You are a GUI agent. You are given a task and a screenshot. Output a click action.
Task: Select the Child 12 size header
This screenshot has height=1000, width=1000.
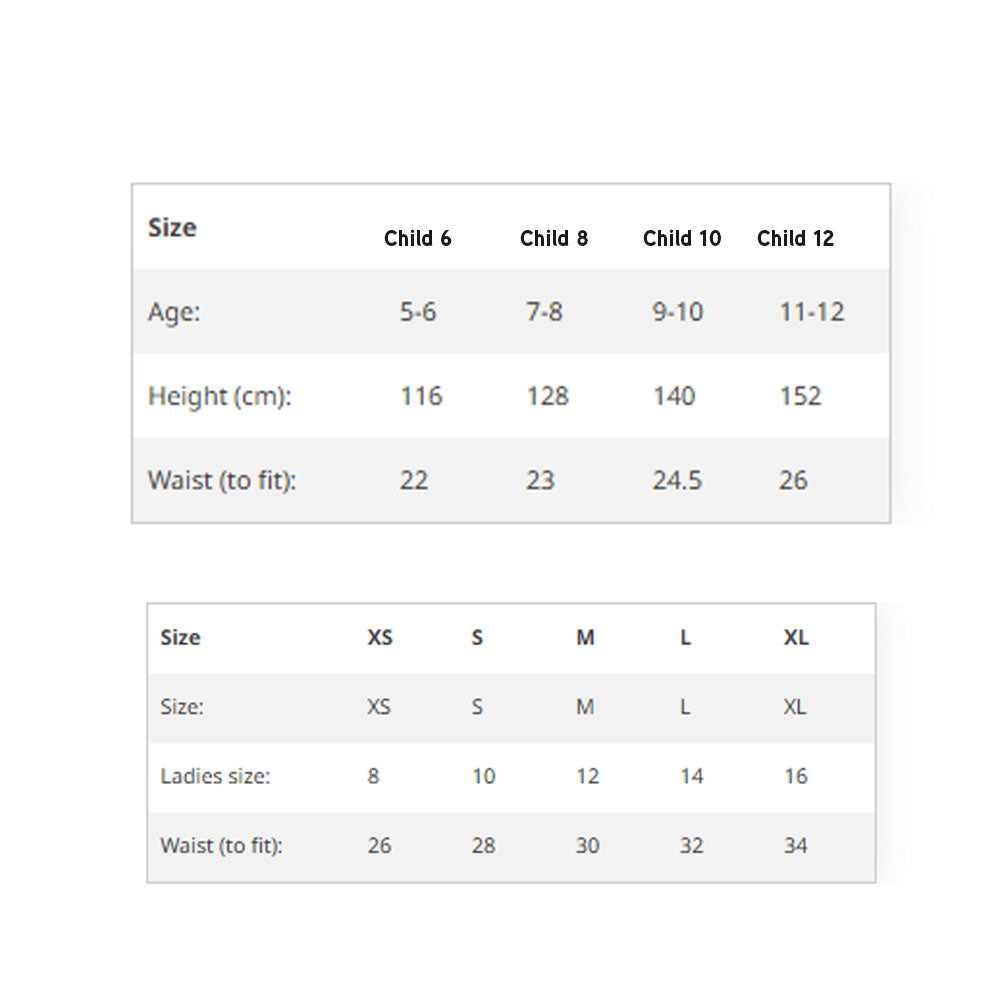click(795, 239)
